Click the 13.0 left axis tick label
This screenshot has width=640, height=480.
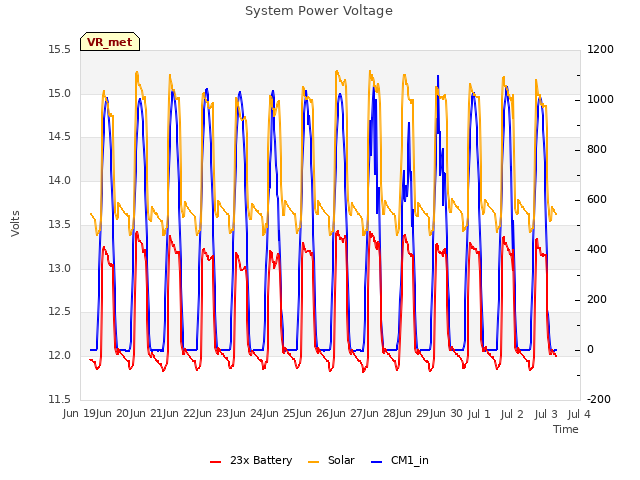60,268
